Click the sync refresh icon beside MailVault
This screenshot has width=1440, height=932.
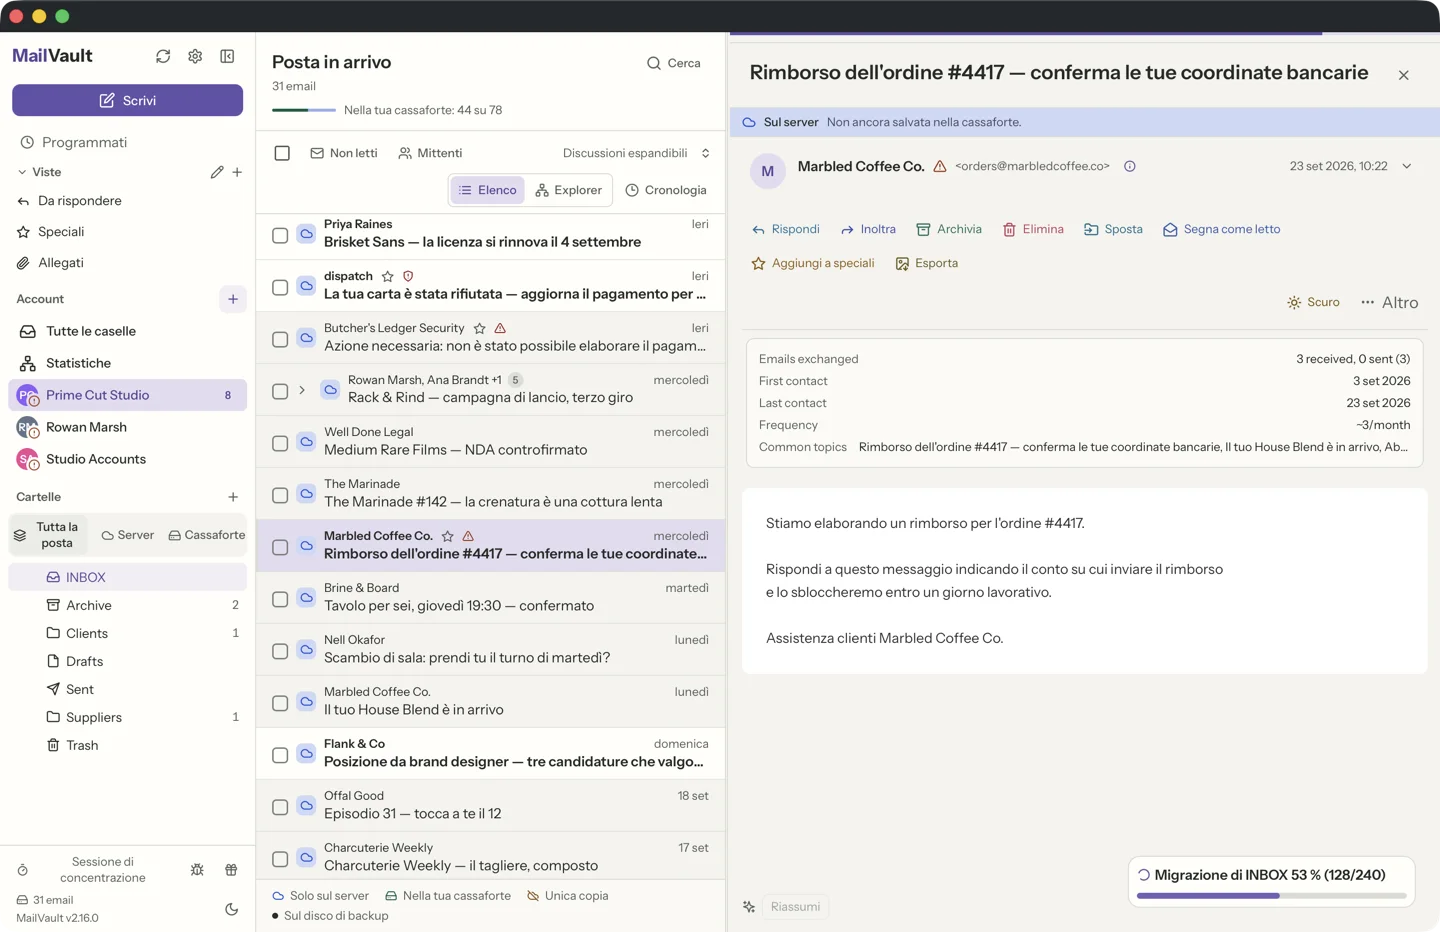tap(163, 56)
